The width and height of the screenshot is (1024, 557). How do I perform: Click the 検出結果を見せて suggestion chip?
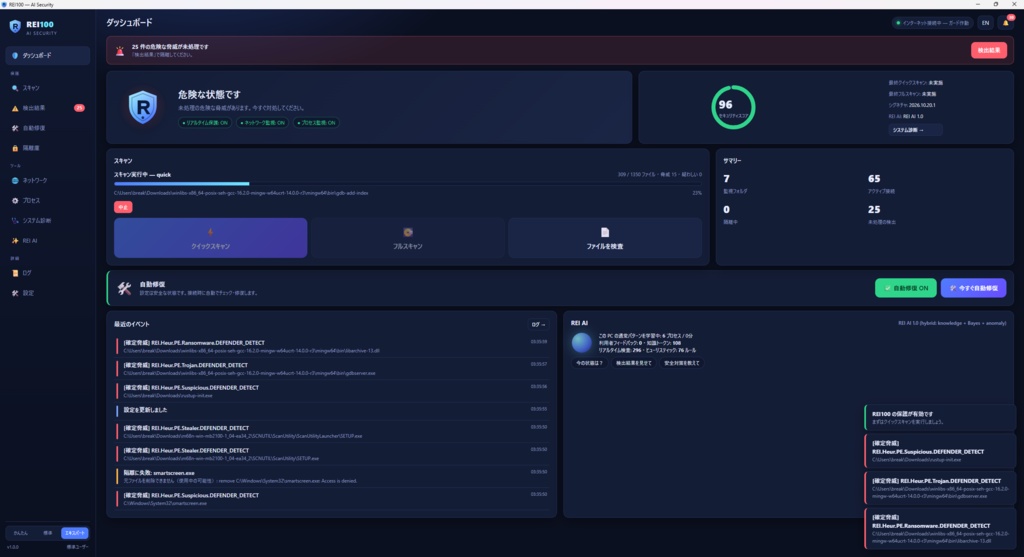[x=633, y=363]
